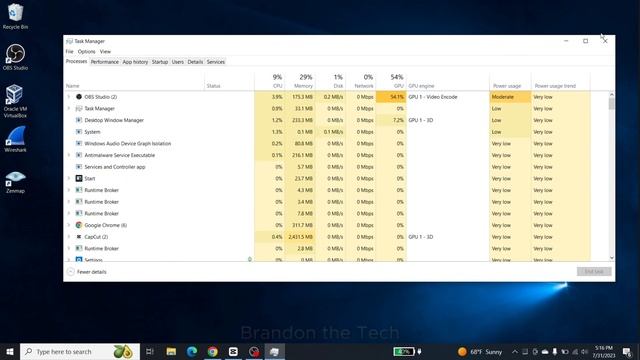Click the CapCut process icon
This screenshot has height=360, width=640.
[x=79, y=237]
